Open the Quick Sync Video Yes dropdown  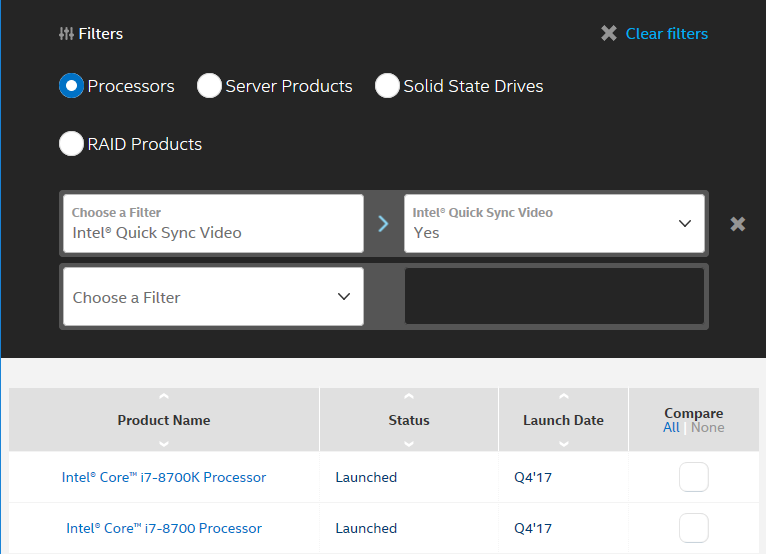554,224
